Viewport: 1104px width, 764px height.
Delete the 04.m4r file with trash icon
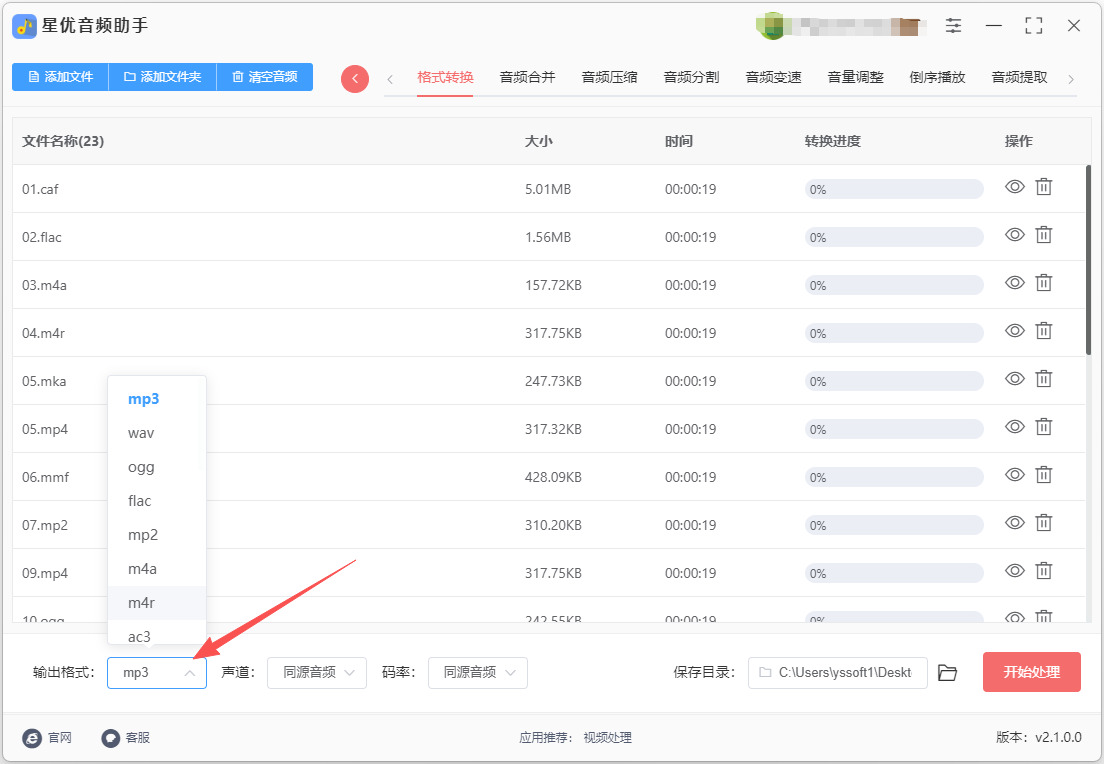pyautogui.click(x=1043, y=330)
